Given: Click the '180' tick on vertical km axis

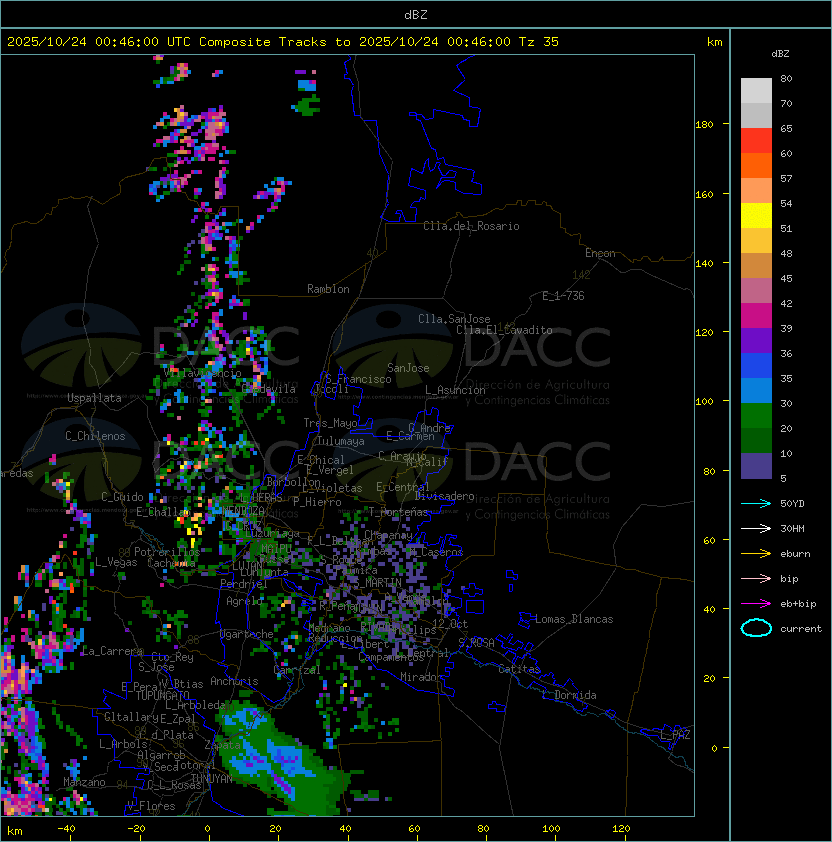Looking at the screenshot, I should click(x=704, y=125).
